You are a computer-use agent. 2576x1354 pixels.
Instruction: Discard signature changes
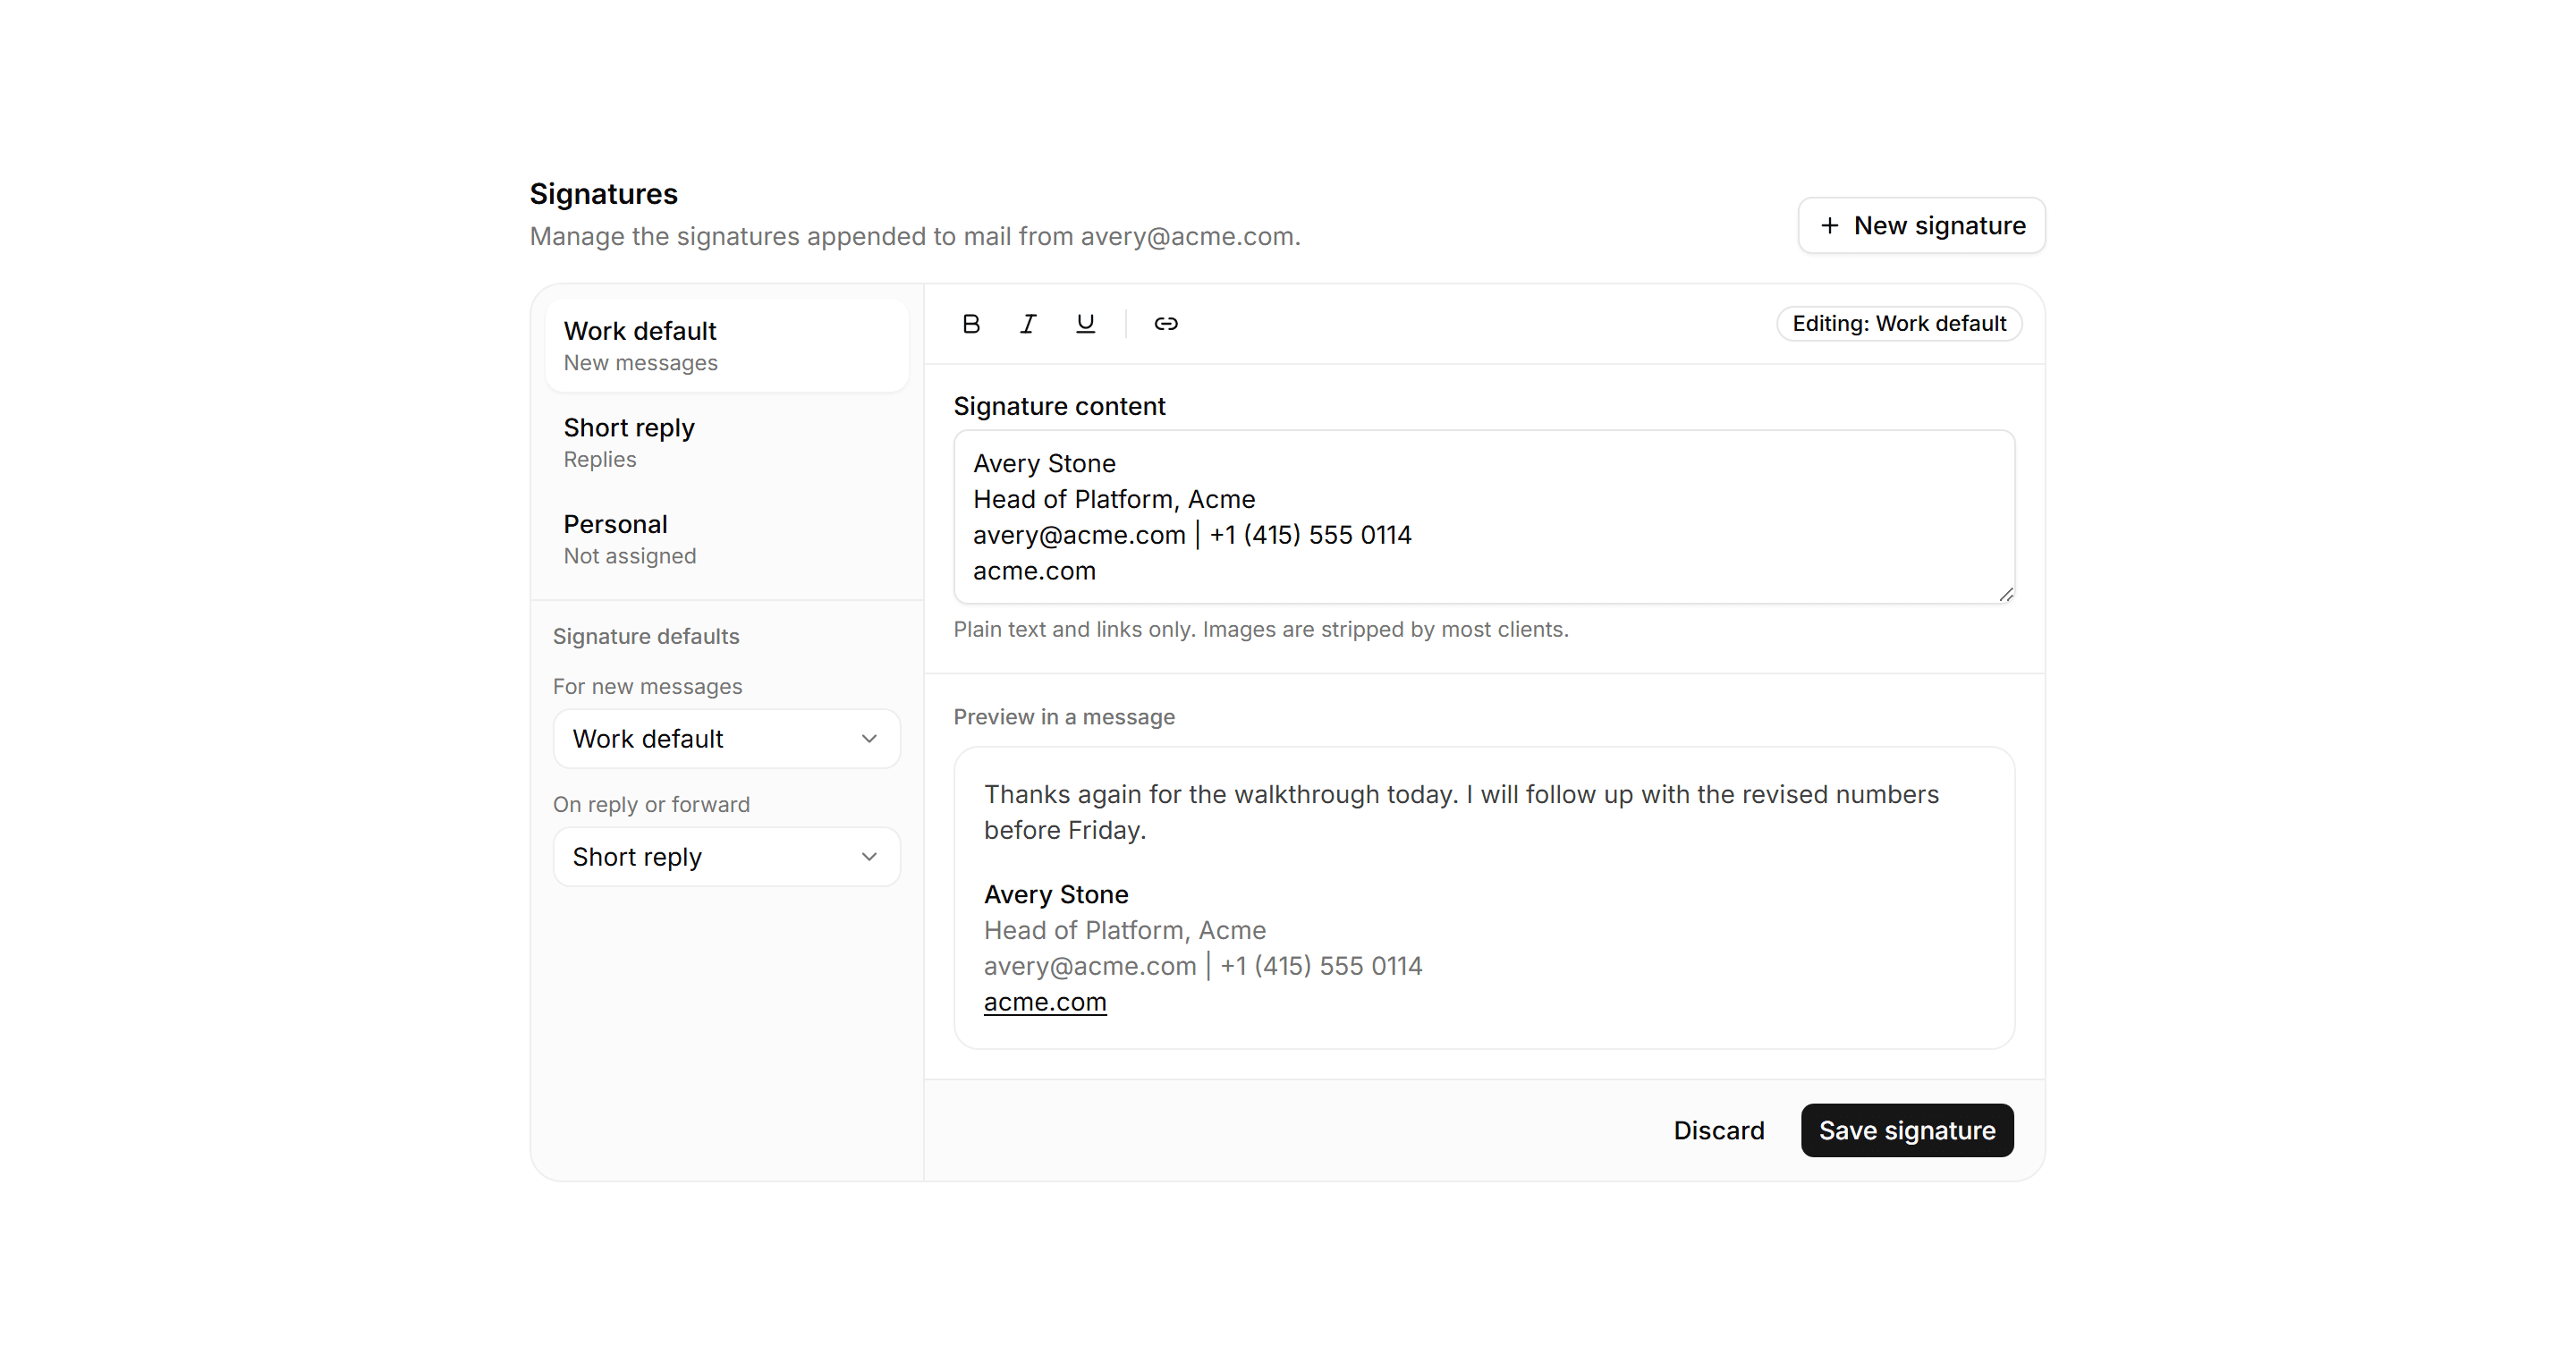pyautogui.click(x=1719, y=1131)
